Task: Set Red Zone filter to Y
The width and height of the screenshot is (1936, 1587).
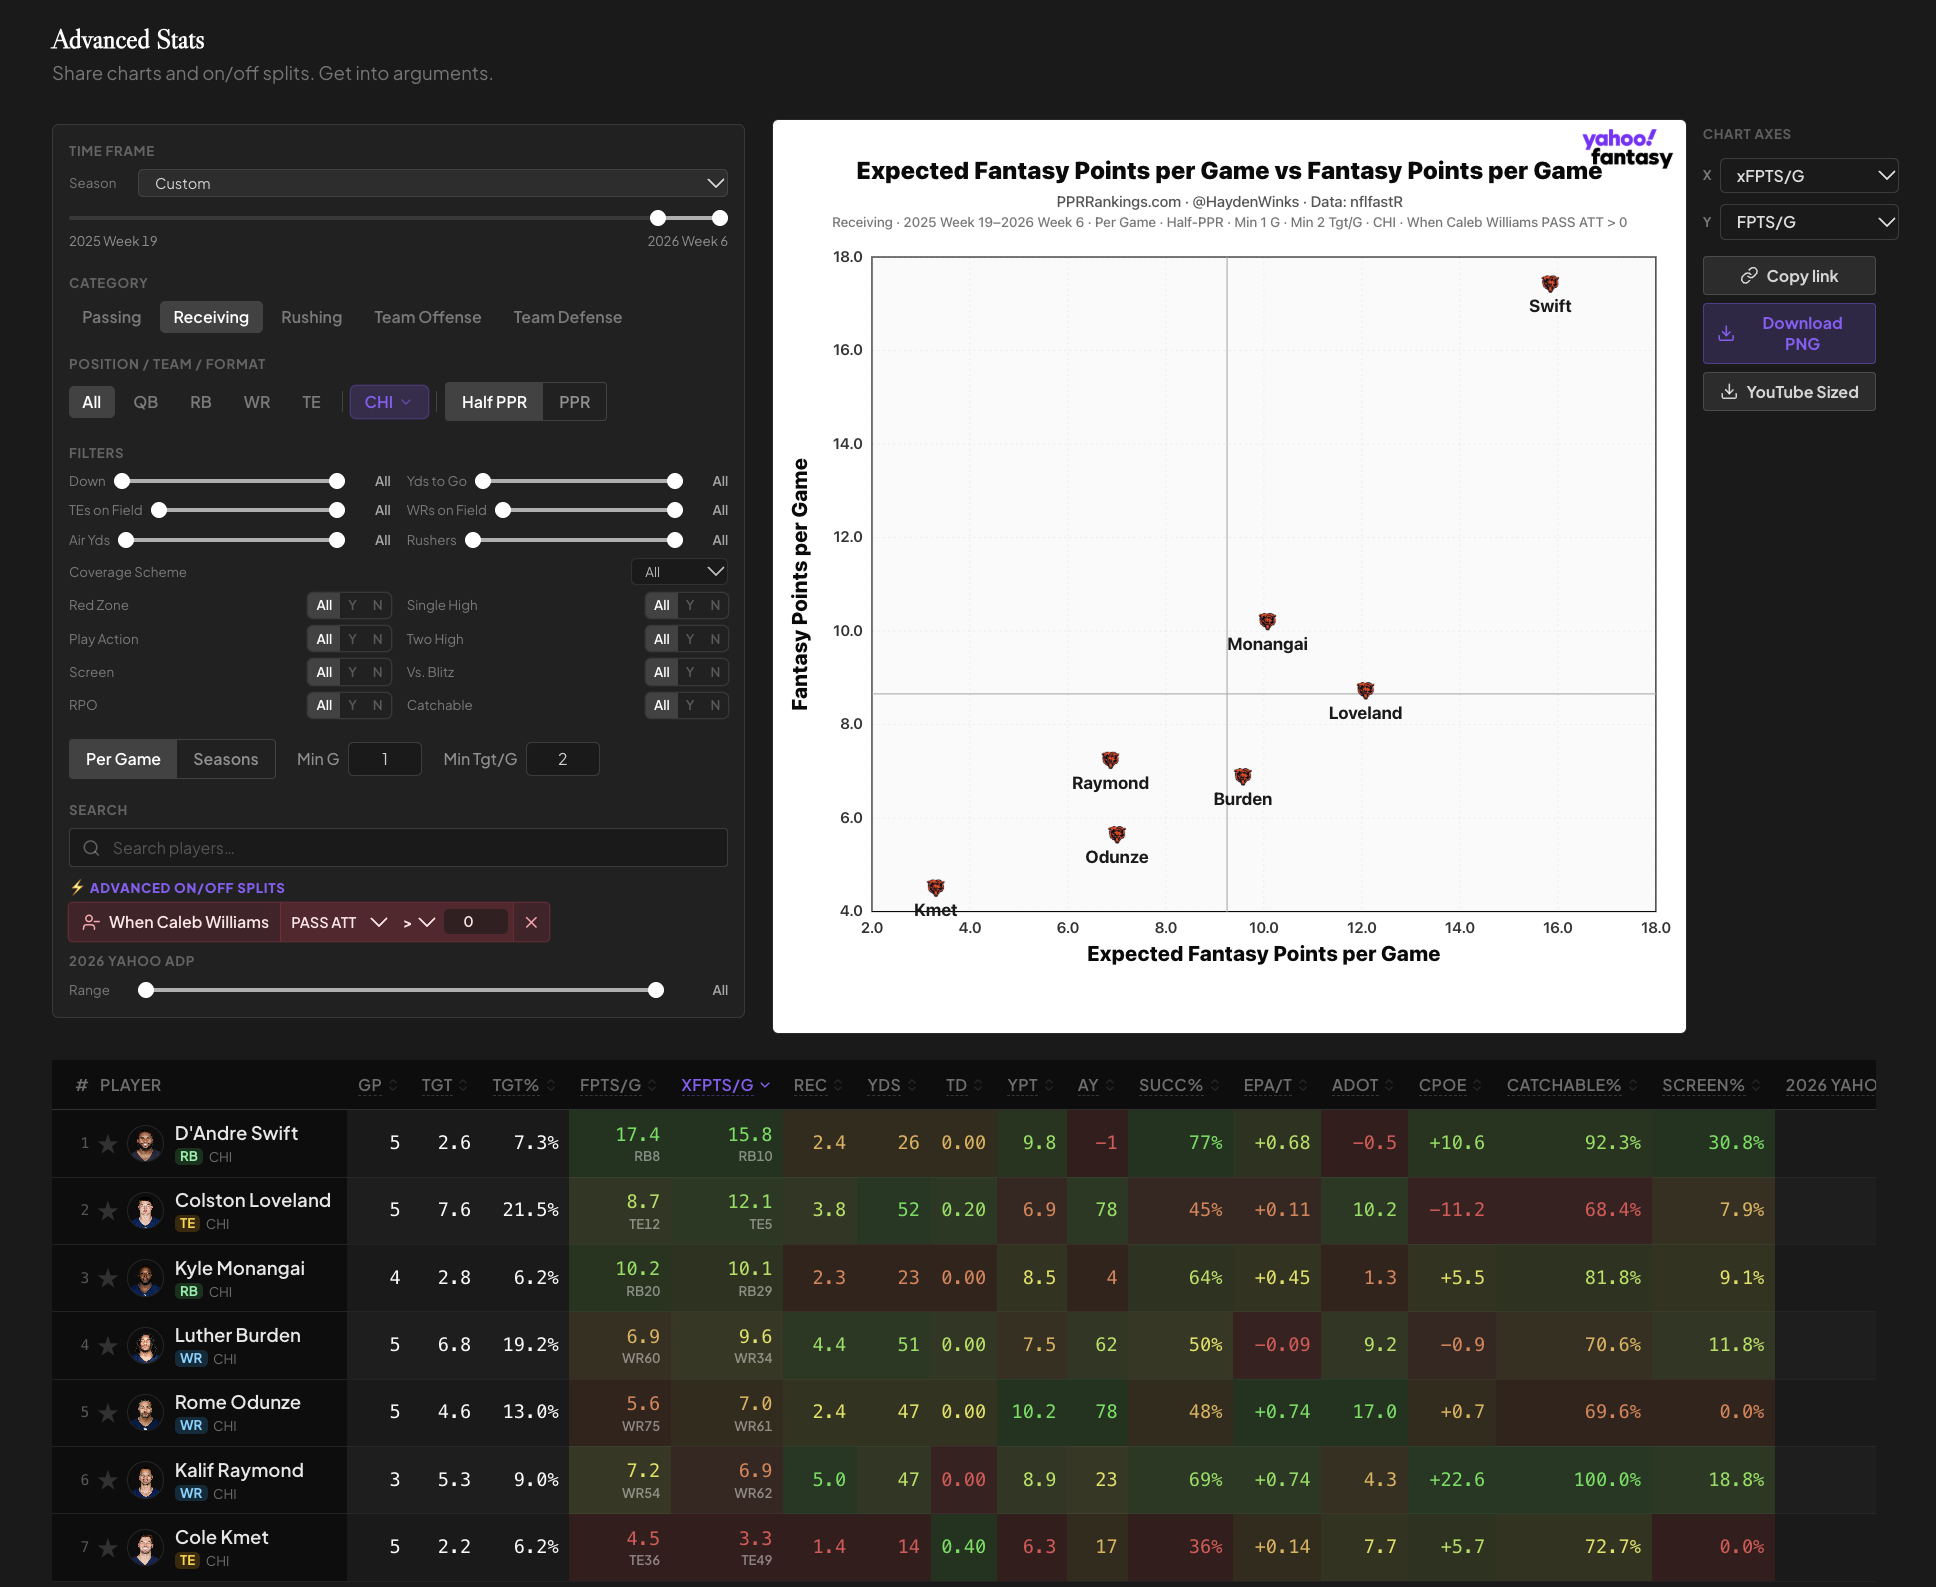Action: pyautogui.click(x=352, y=605)
